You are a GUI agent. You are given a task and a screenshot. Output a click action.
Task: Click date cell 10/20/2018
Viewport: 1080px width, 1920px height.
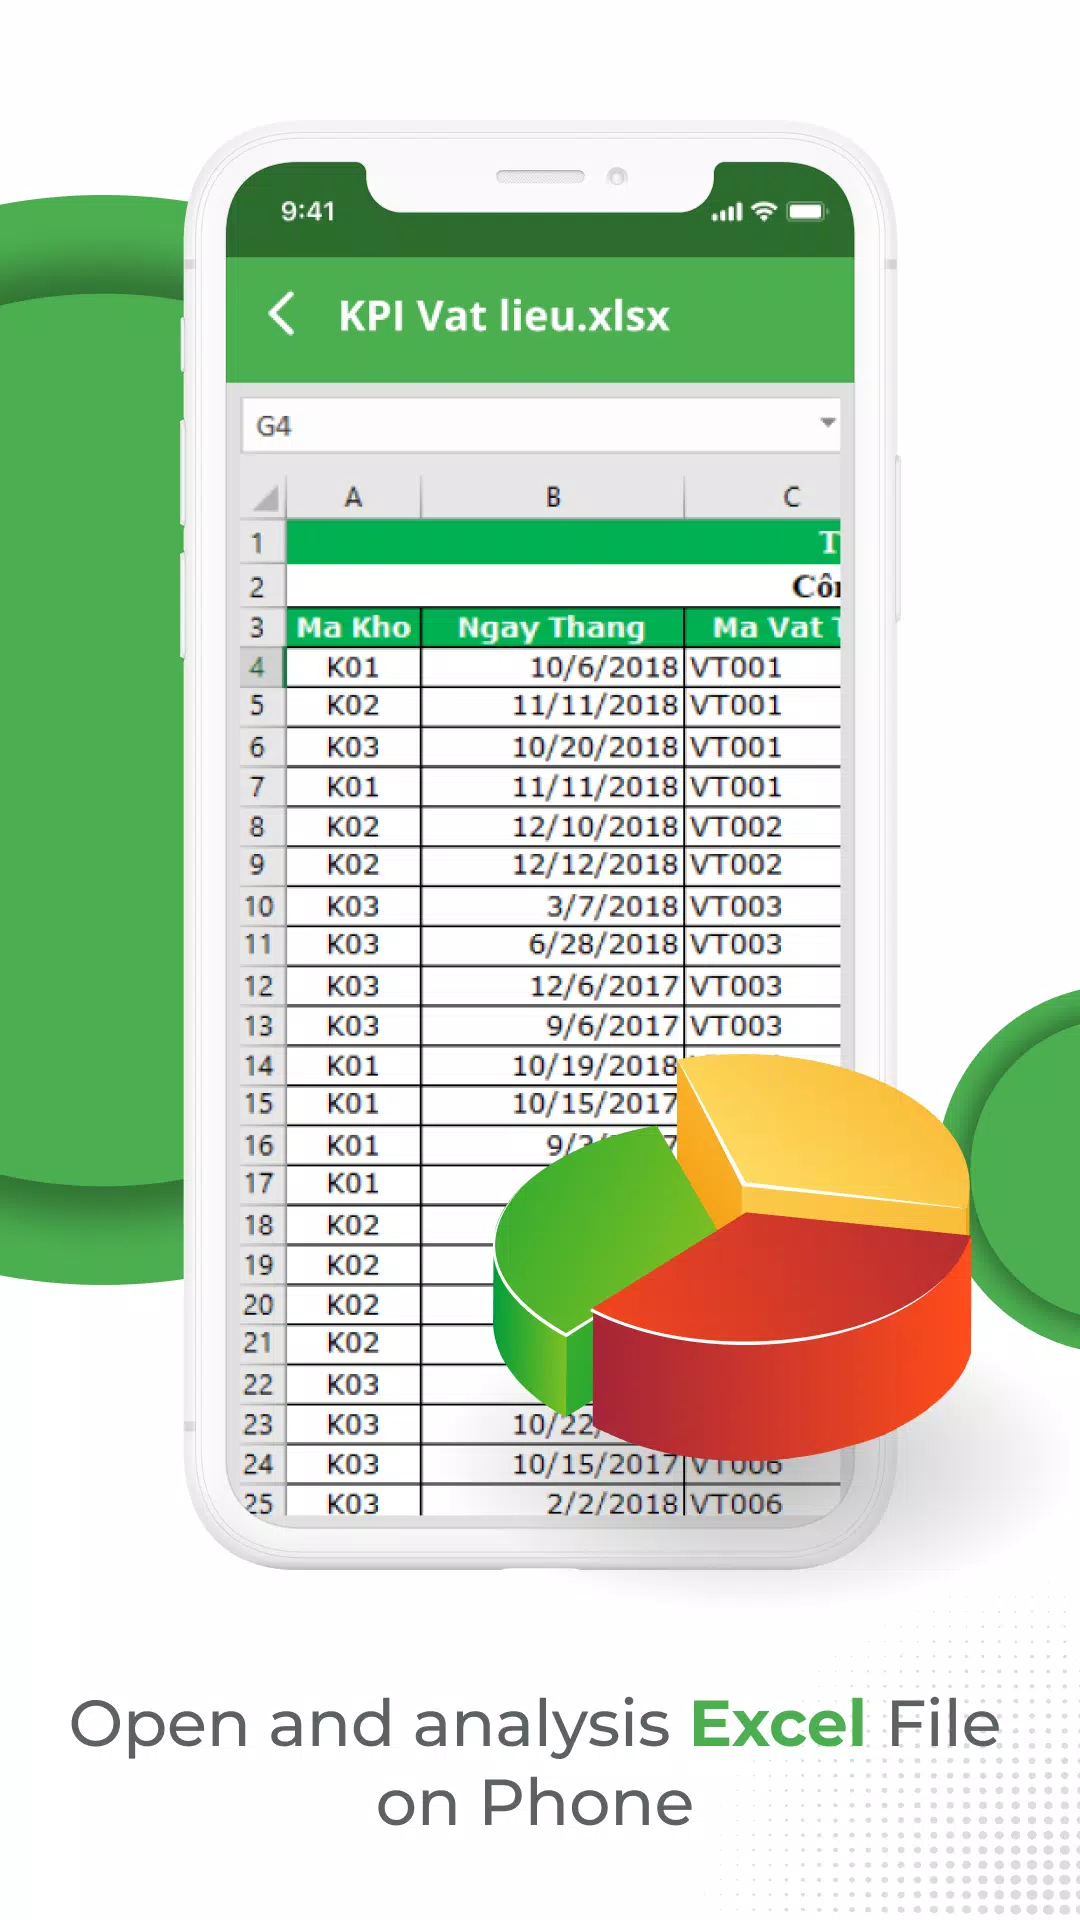coord(552,747)
